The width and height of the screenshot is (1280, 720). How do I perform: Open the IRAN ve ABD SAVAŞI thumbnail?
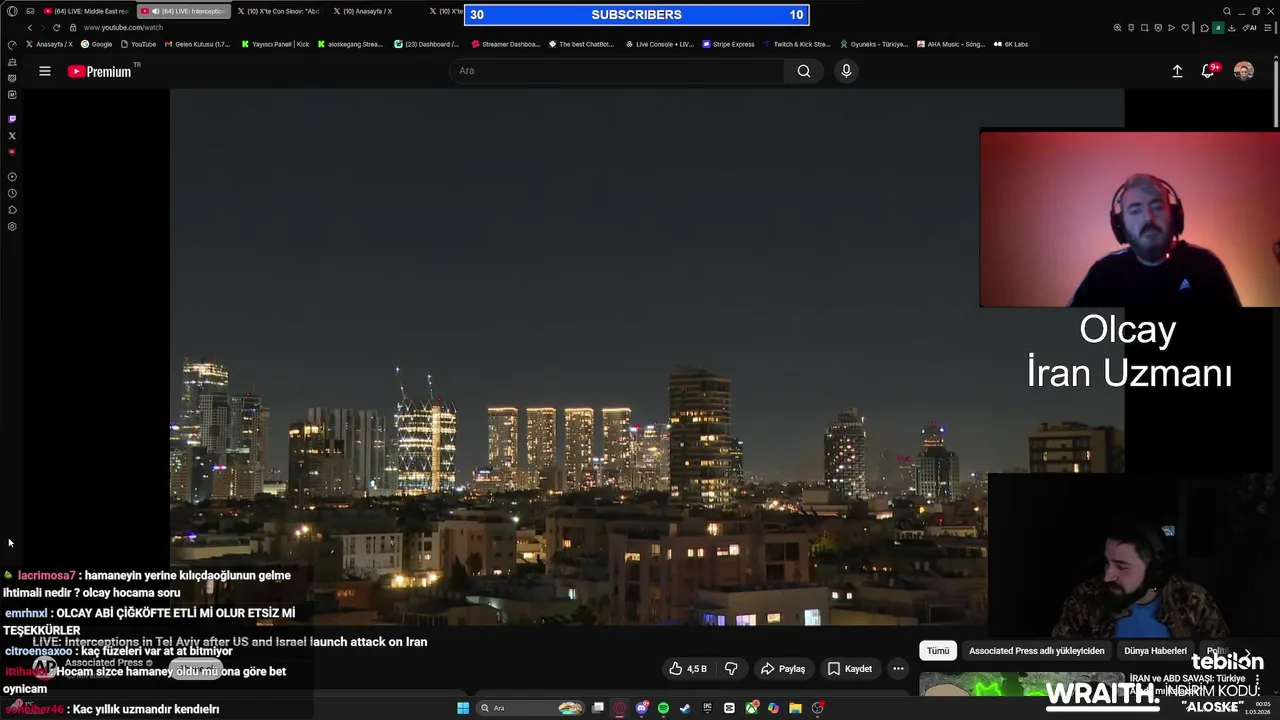[x=1020, y=684]
